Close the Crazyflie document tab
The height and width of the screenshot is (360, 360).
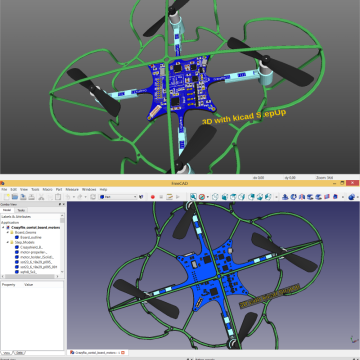pyautogui.click(x=123, y=352)
